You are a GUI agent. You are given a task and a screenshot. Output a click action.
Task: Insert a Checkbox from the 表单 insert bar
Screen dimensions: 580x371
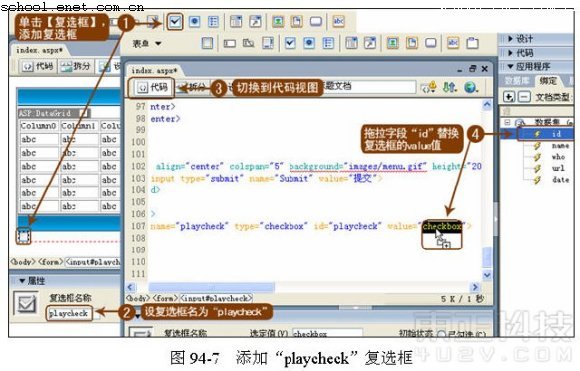coord(290,43)
